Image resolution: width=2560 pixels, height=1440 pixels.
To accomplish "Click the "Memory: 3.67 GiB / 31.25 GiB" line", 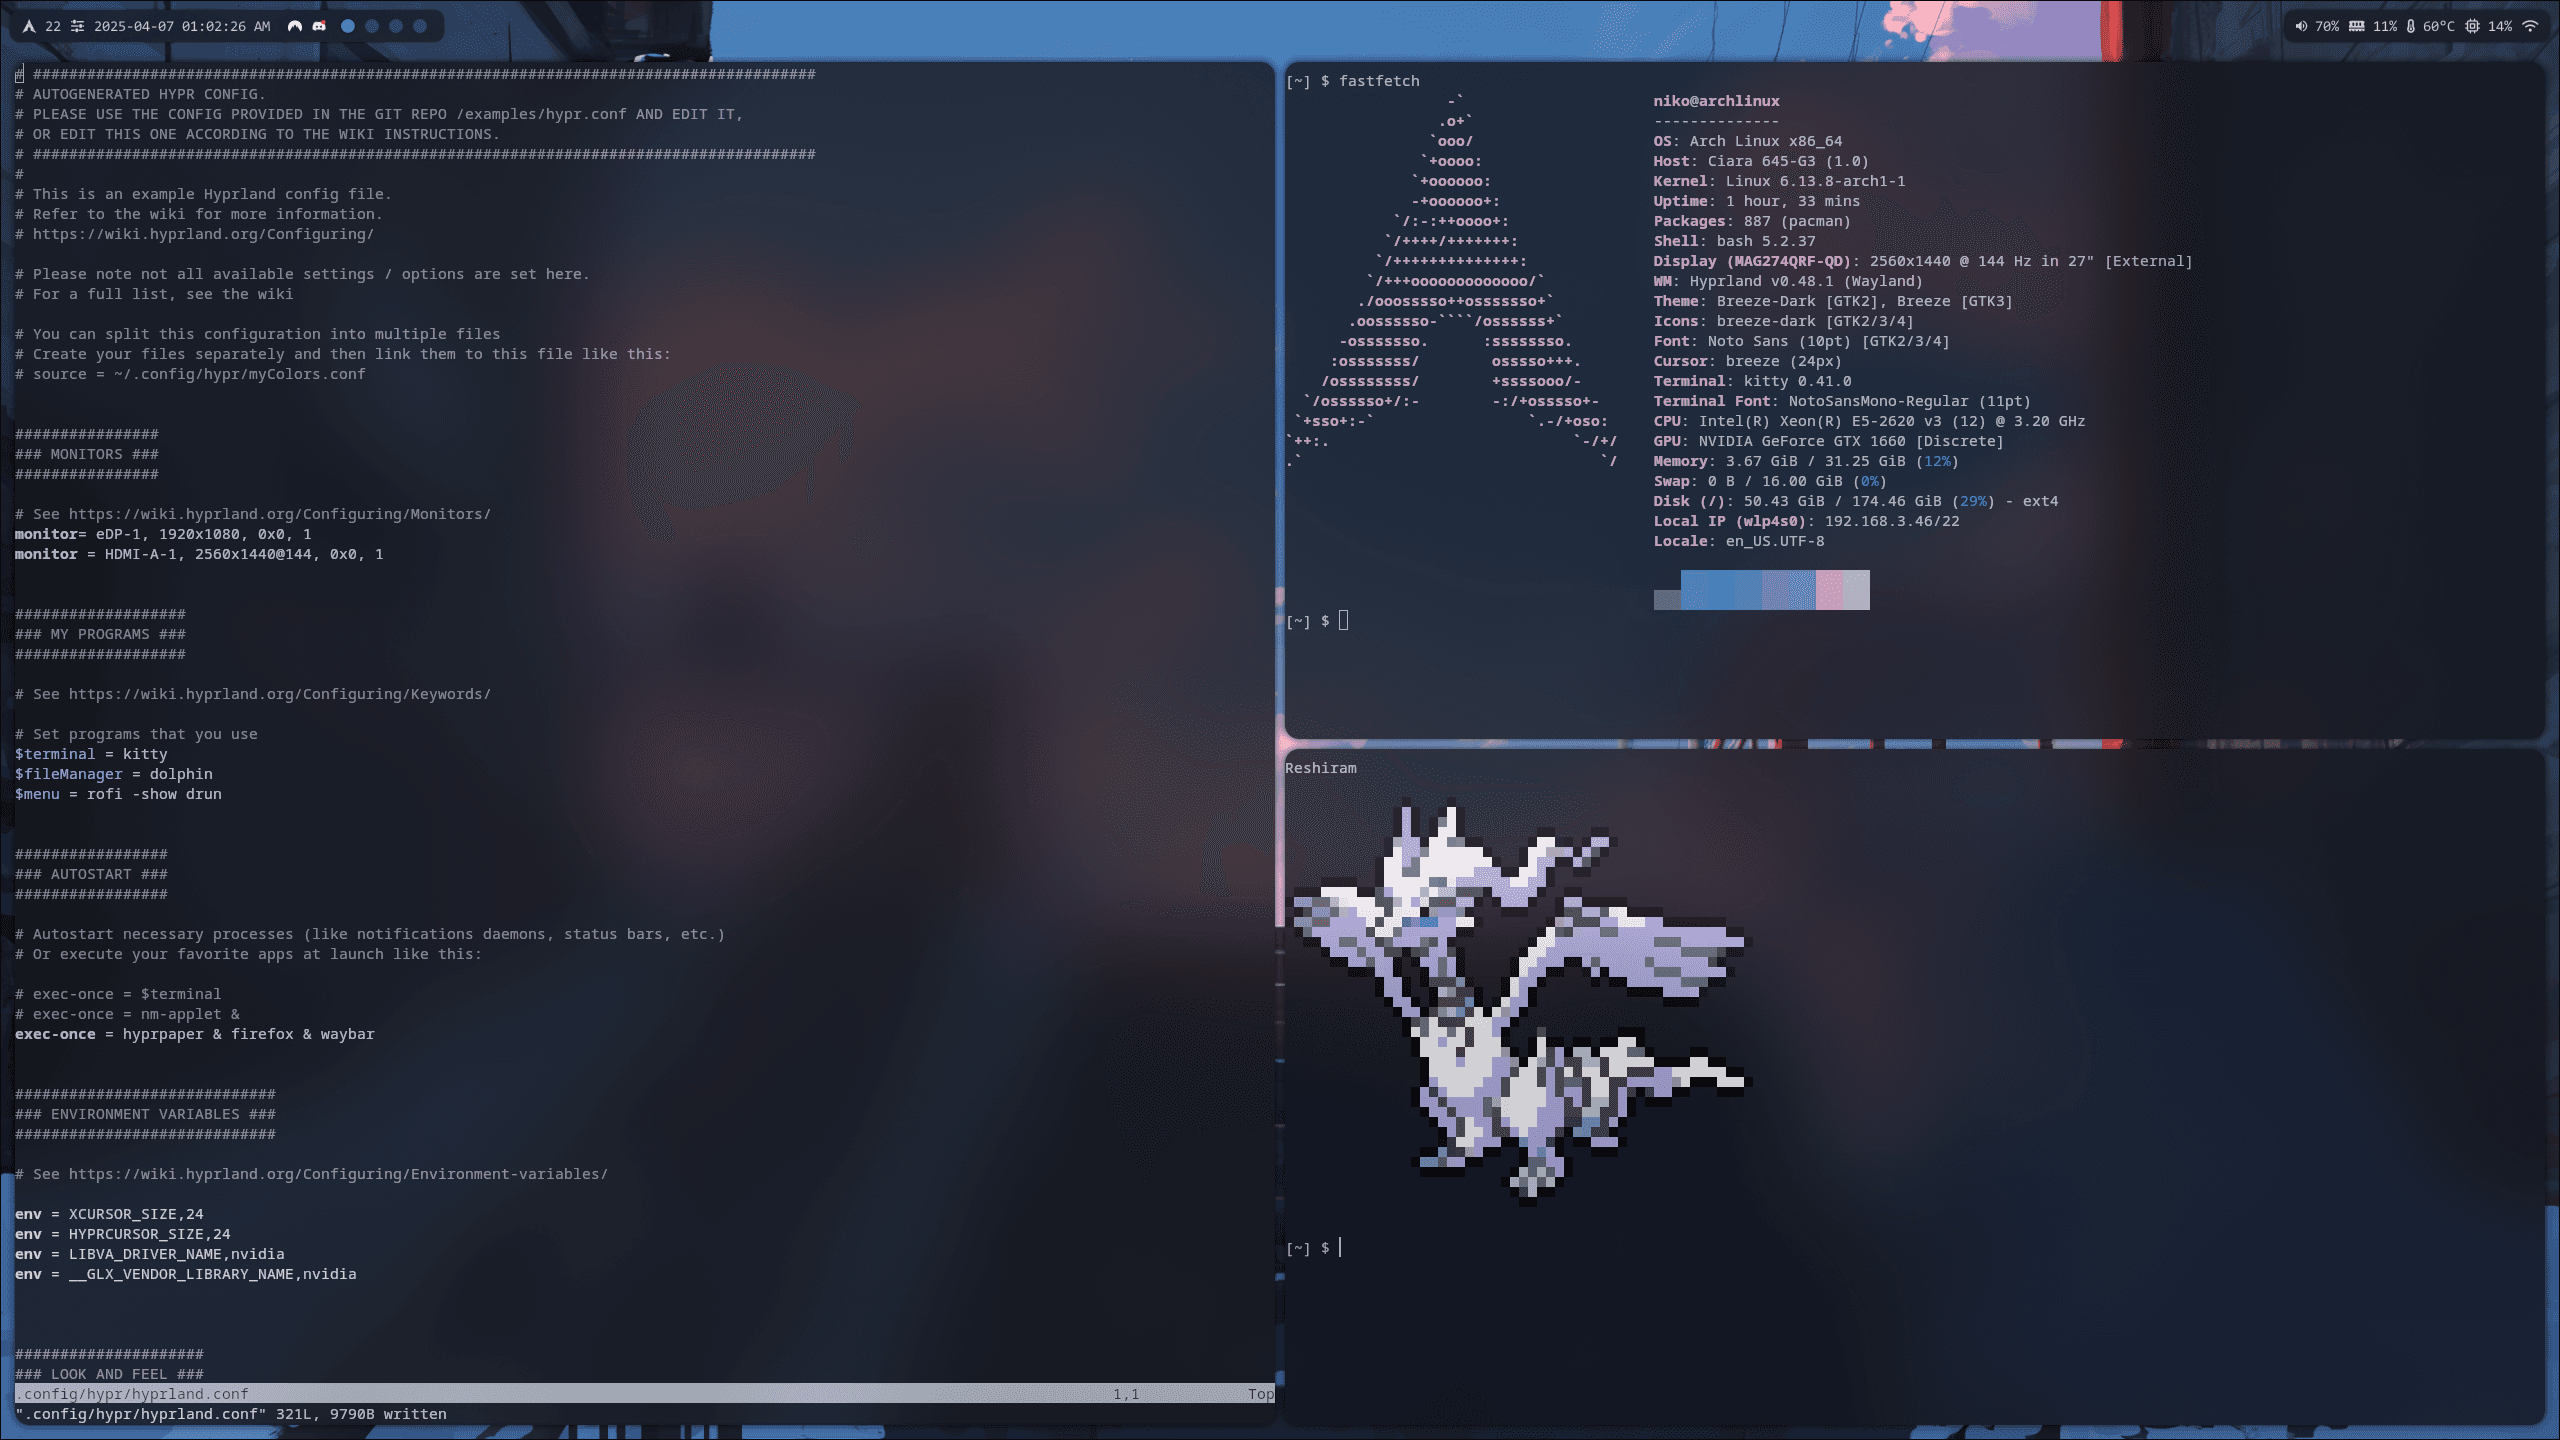I will pos(1806,461).
